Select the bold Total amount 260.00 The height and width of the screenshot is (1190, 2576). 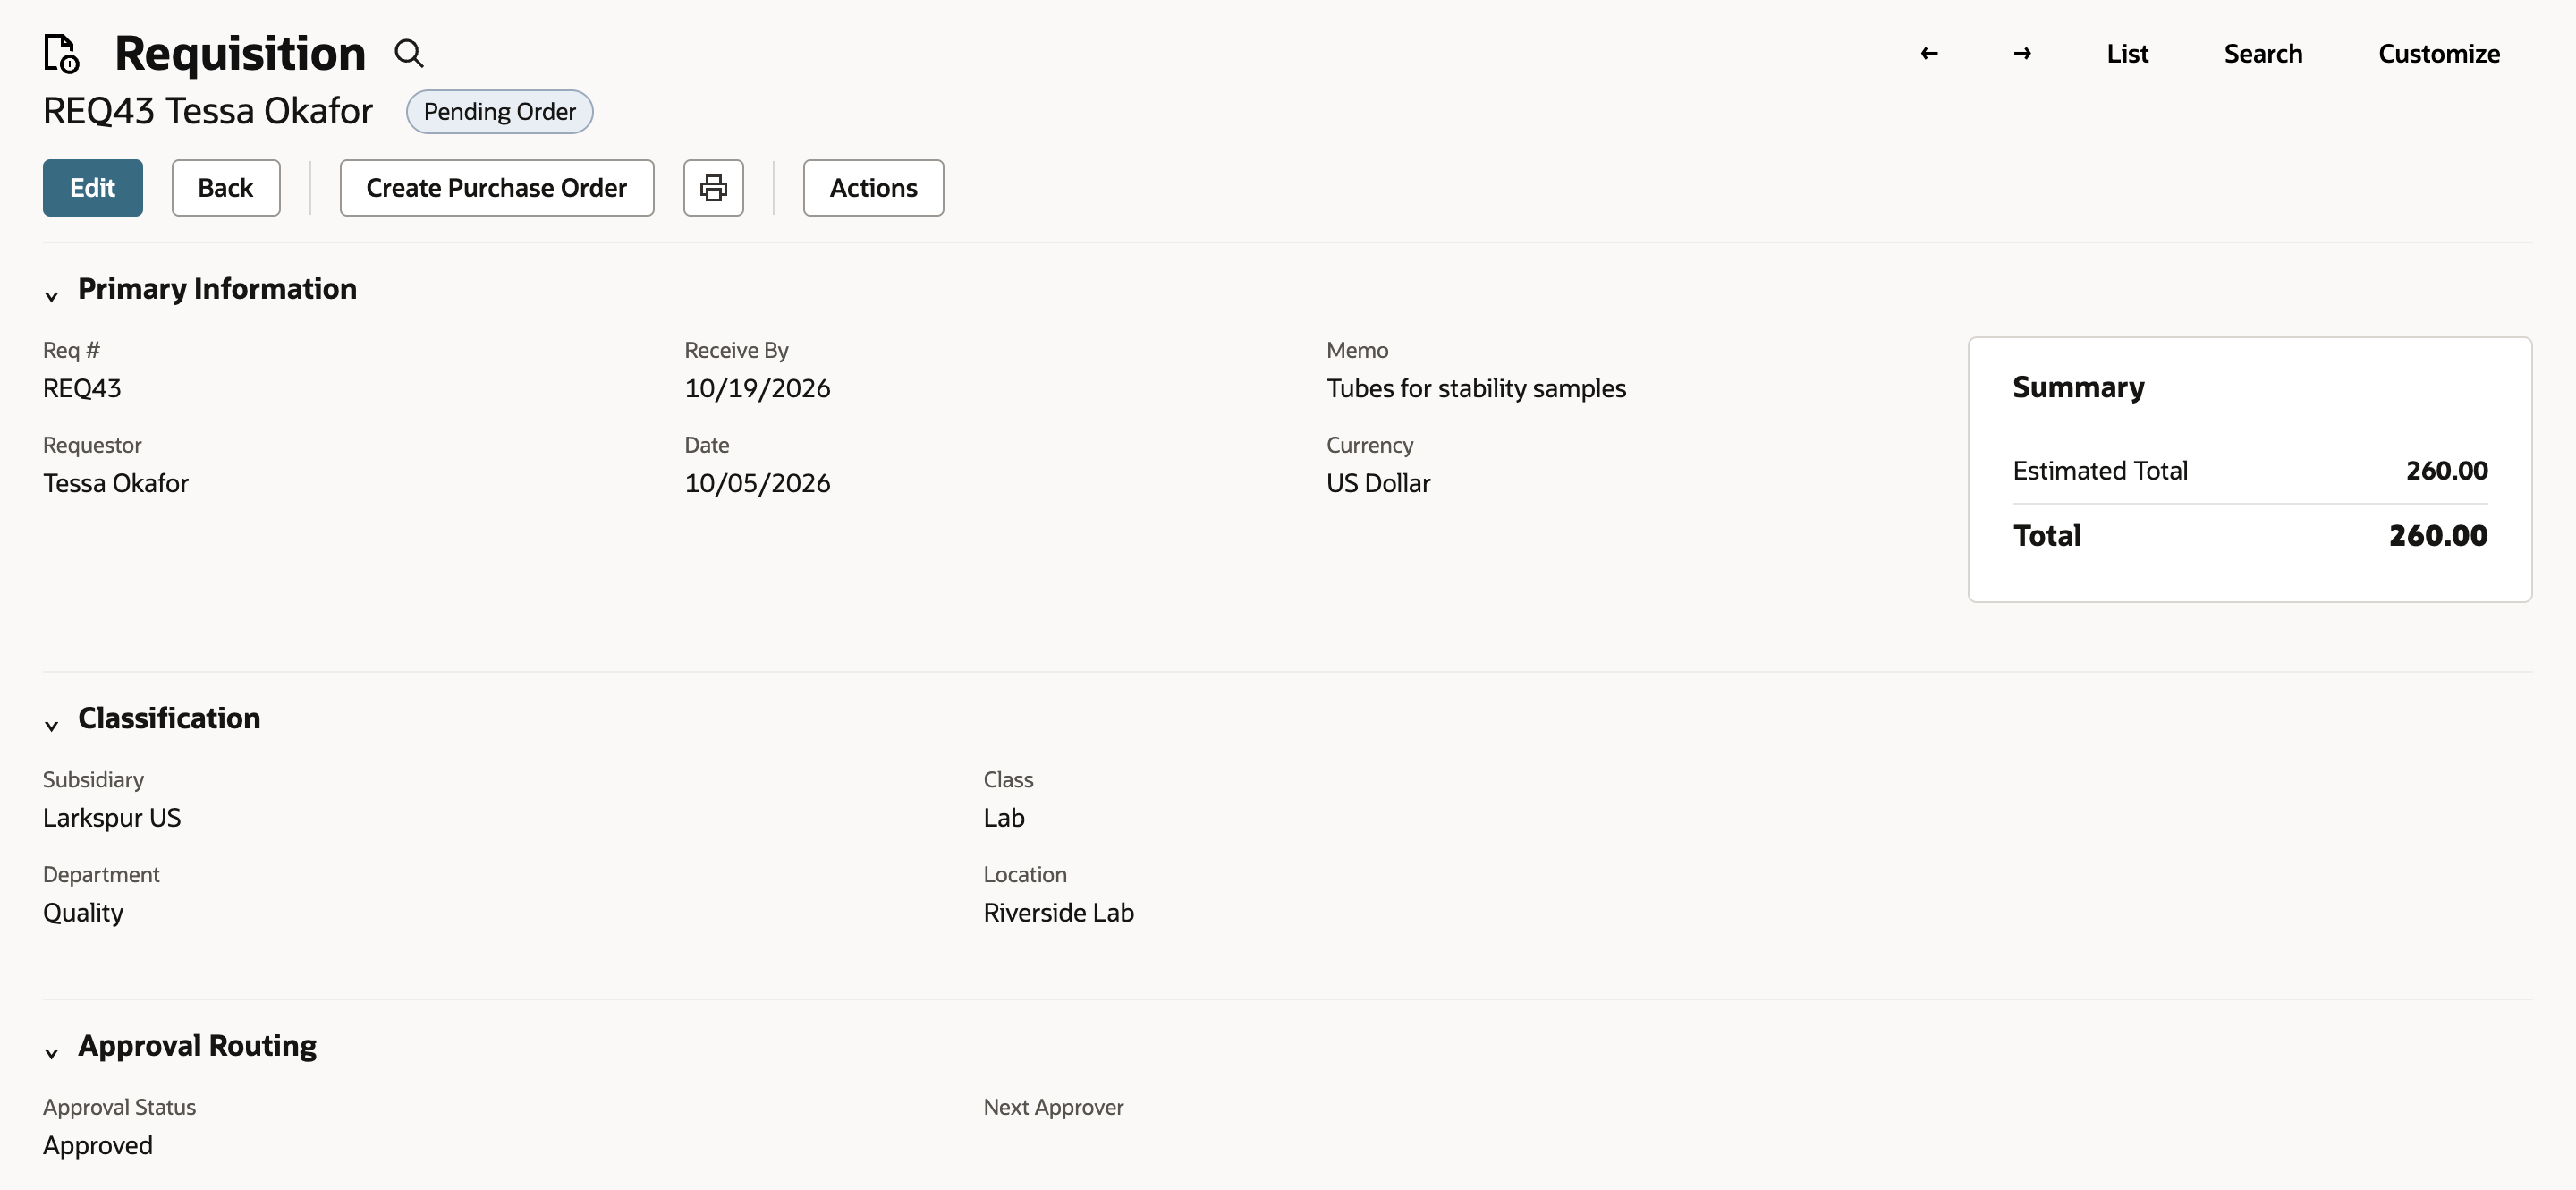(x=2438, y=535)
